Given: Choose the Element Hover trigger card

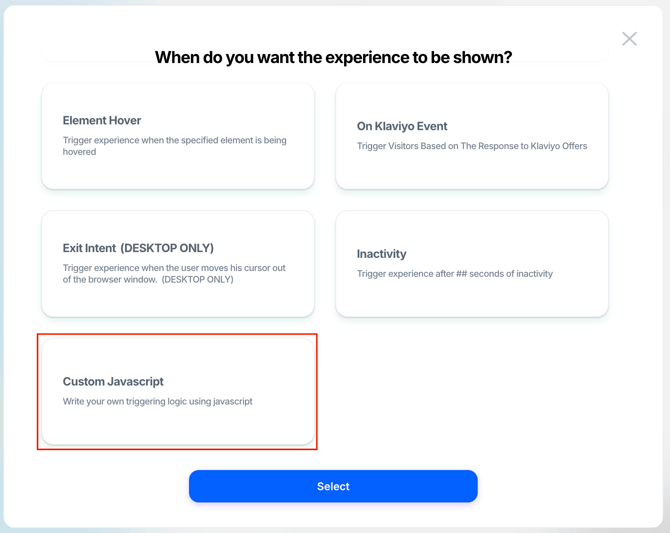Looking at the screenshot, I should (178, 136).
